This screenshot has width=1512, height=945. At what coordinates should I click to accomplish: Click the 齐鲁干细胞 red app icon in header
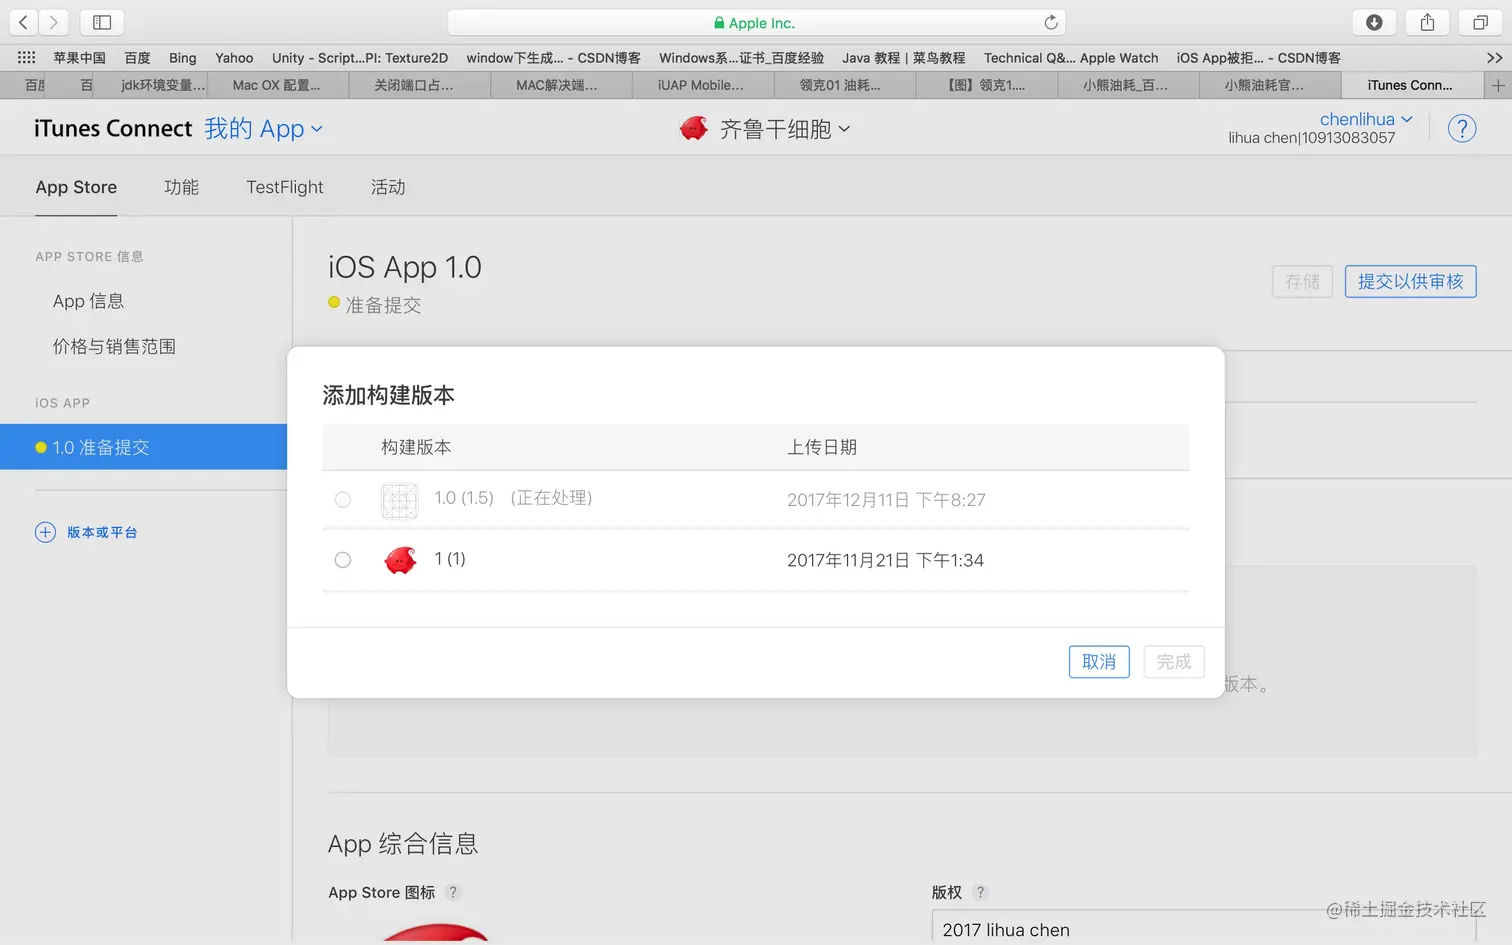pos(693,128)
